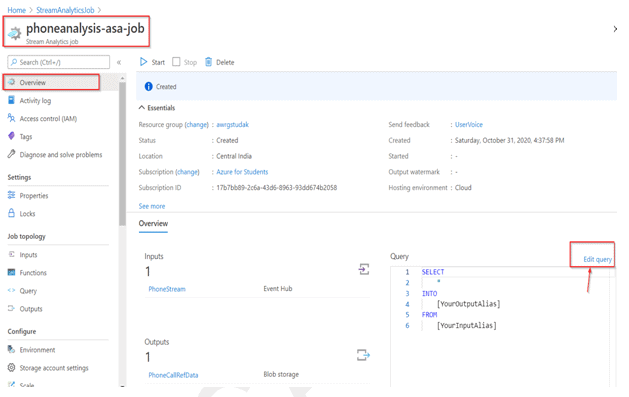Open the PhoneStream input link

(167, 289)
